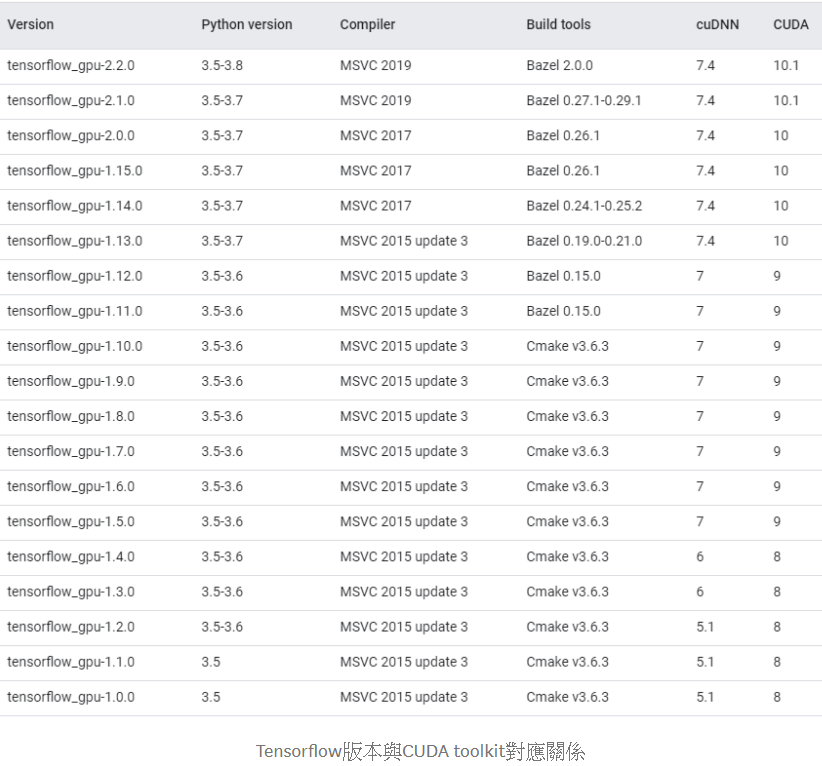
Task: Click the Python version column header
Action: coord(246,25)
